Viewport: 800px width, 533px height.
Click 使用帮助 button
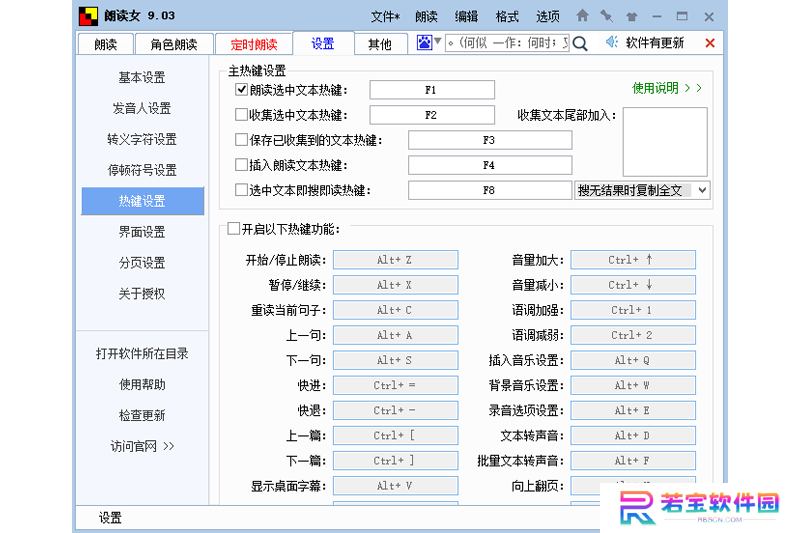tap(142, 385)
